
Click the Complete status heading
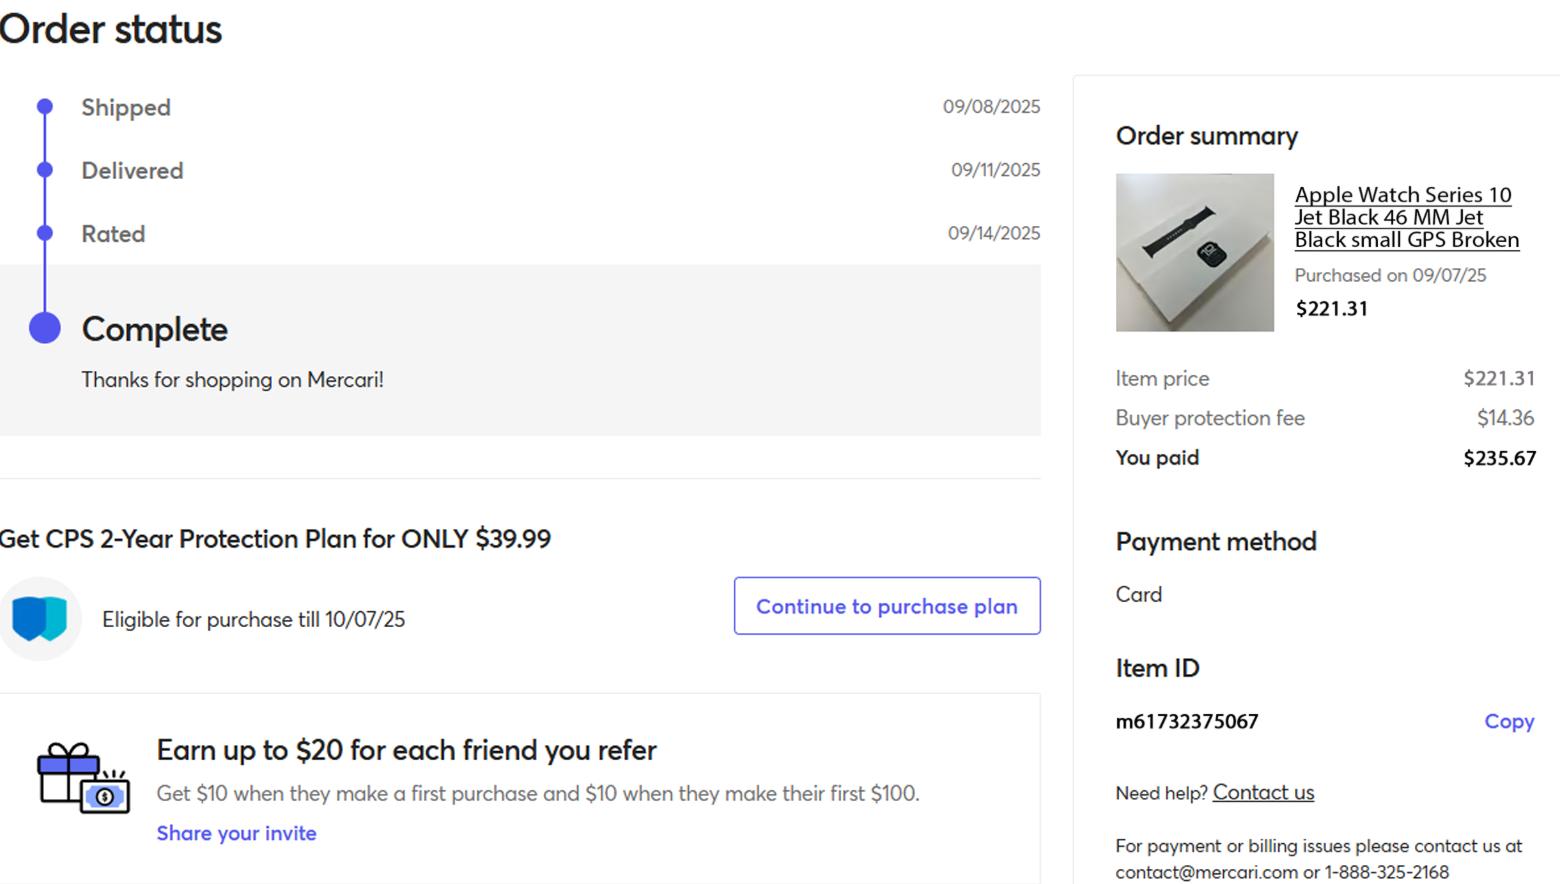tap(154, 329)
